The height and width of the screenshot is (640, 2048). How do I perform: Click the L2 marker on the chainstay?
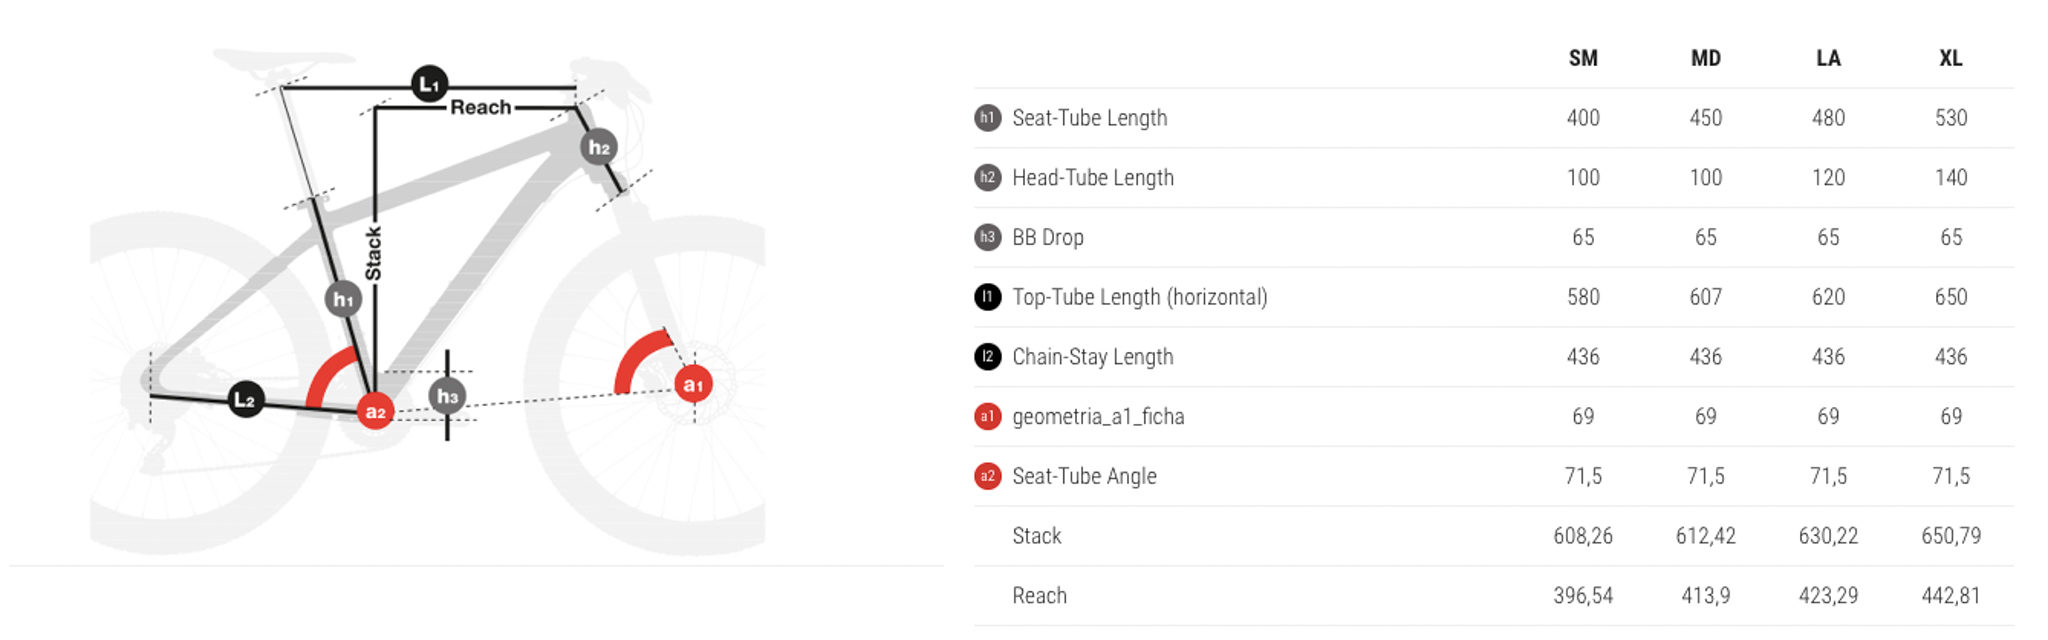[x=246, y=400]
